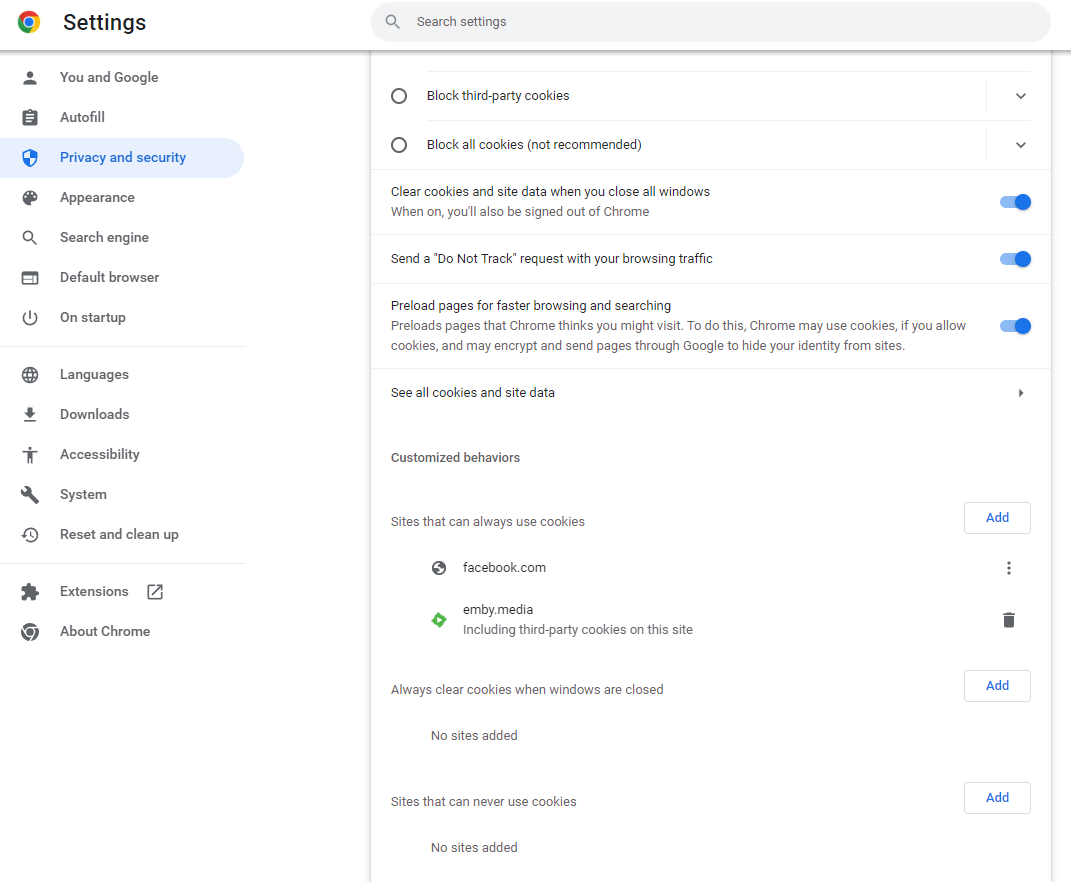Screen dimensions: 1071x882
Task: Turn off Preload pages toggle
Action: [1015, 326]
